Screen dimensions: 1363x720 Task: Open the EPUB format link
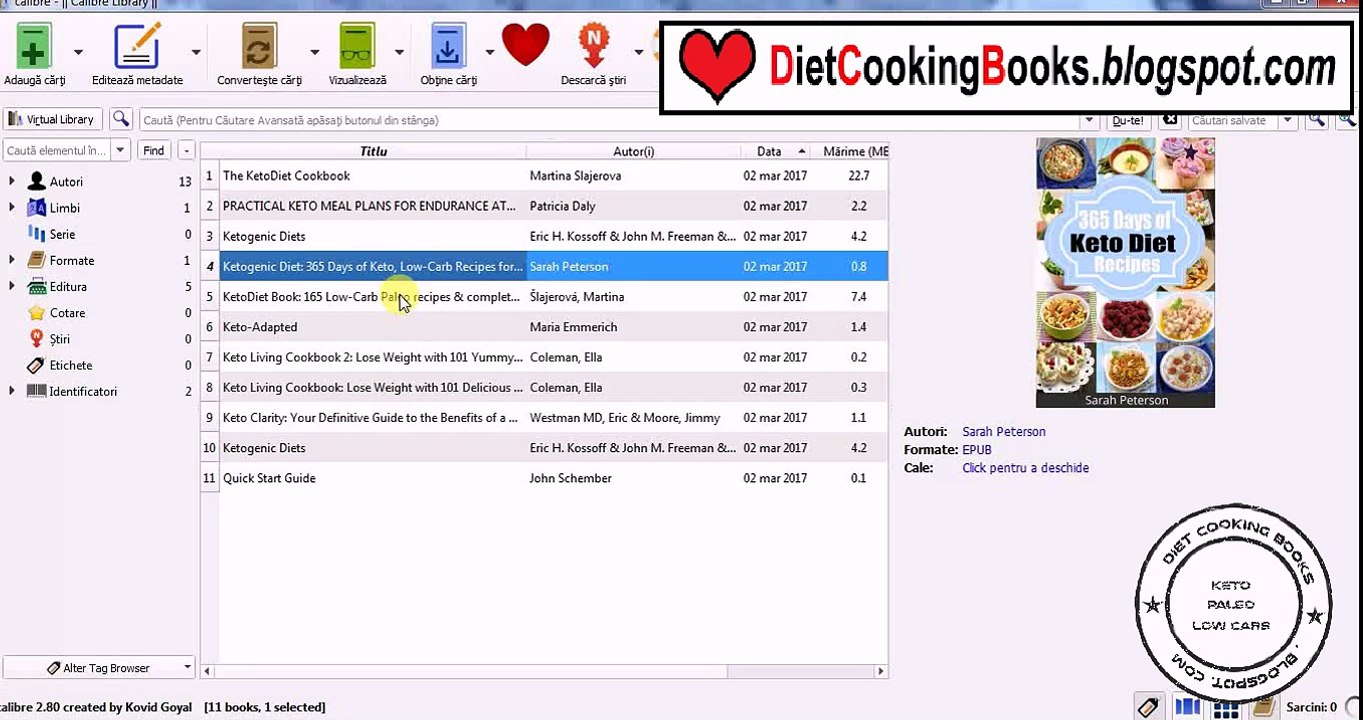[x=977, y=450]
